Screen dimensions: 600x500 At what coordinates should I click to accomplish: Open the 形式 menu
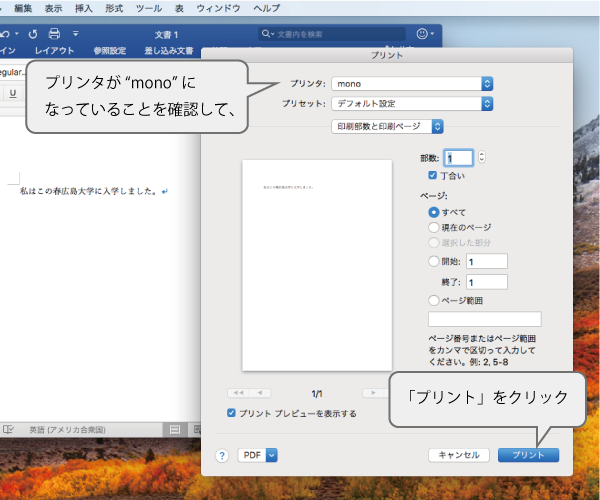click(114, 8)
